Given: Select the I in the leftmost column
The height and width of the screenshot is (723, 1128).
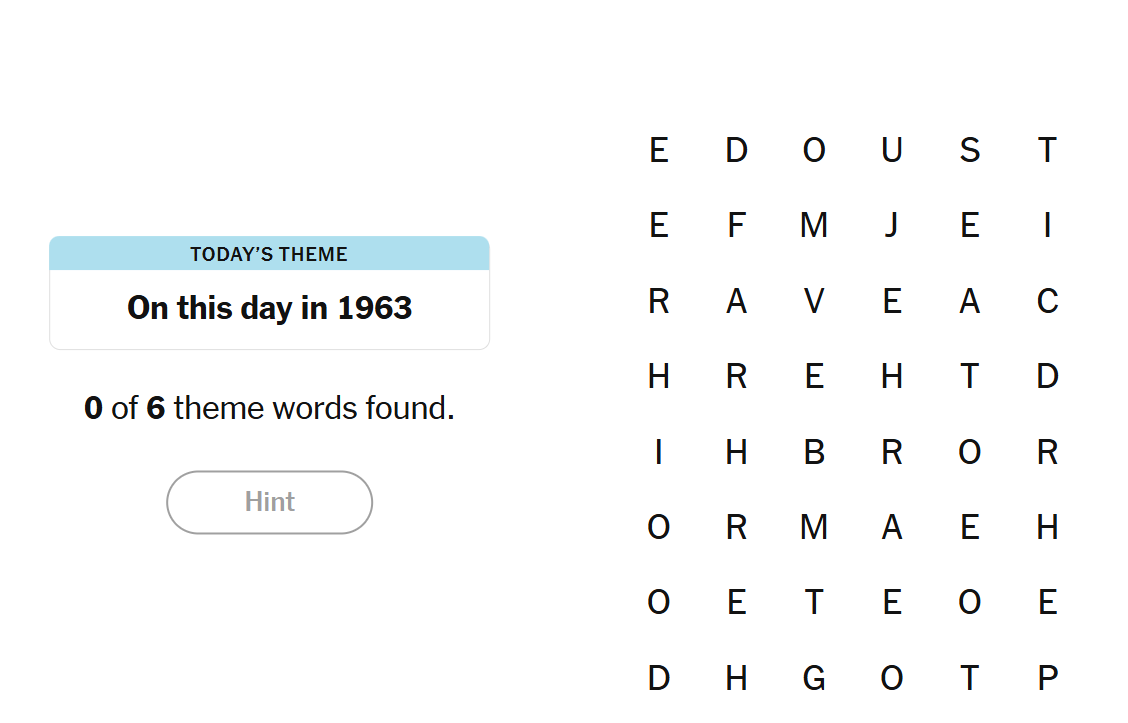Looking at the screenshot, I should point(658,452).
